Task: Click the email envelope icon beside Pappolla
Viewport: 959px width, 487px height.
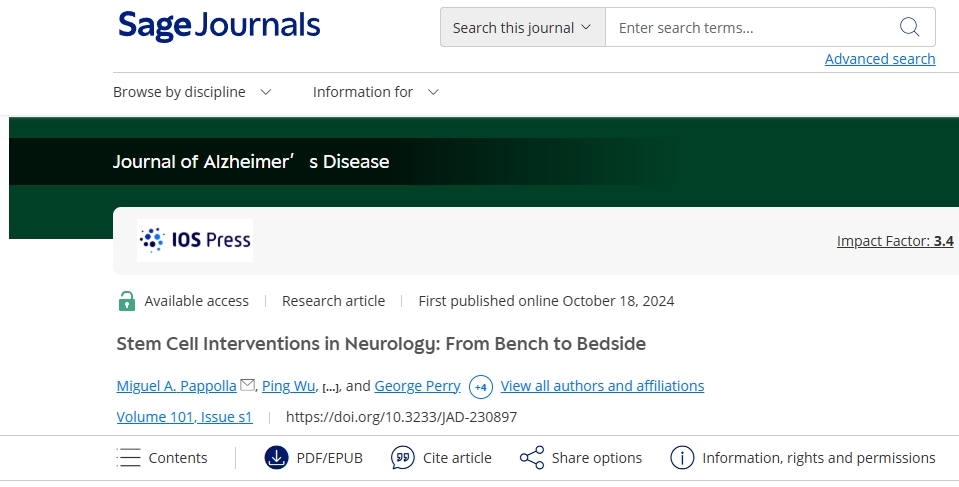Action: (248, 385)
